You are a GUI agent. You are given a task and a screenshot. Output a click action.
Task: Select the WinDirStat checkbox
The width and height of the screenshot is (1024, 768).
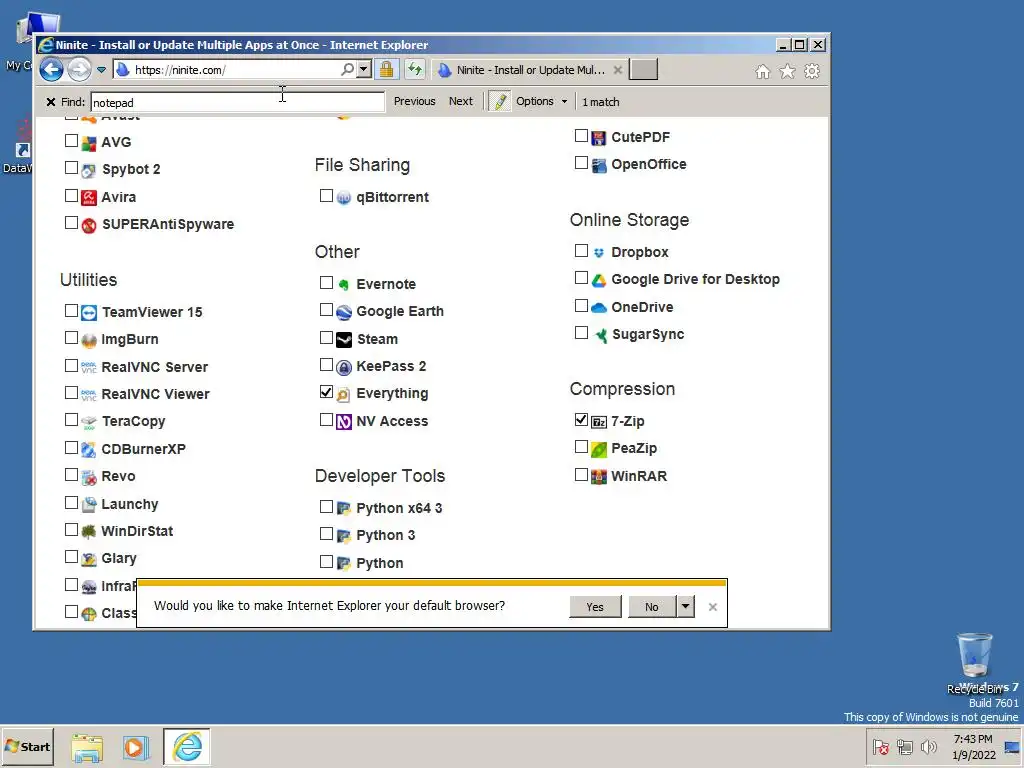72,530
